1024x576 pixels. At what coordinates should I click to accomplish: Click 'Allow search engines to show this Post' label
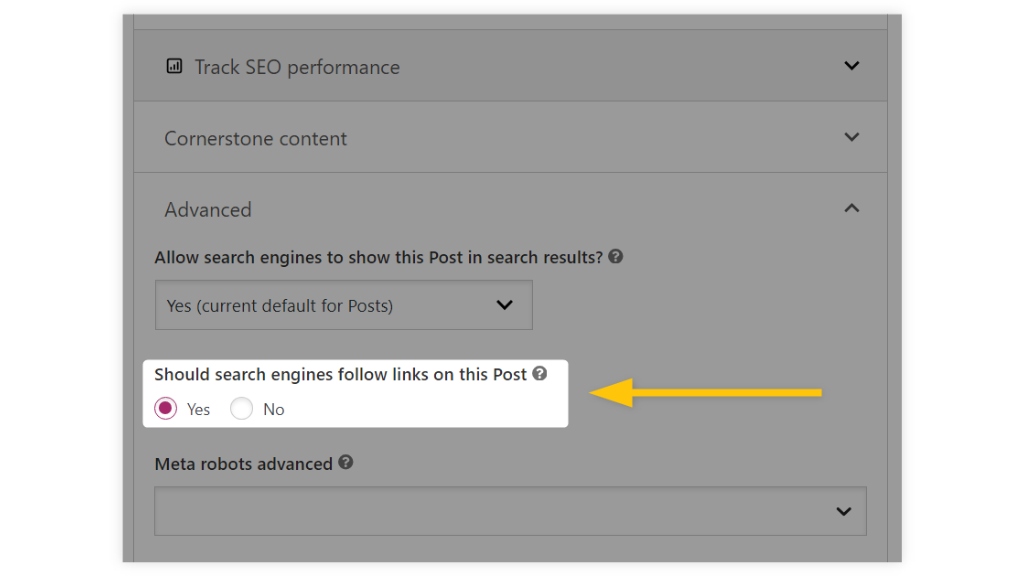click(379, 257)
